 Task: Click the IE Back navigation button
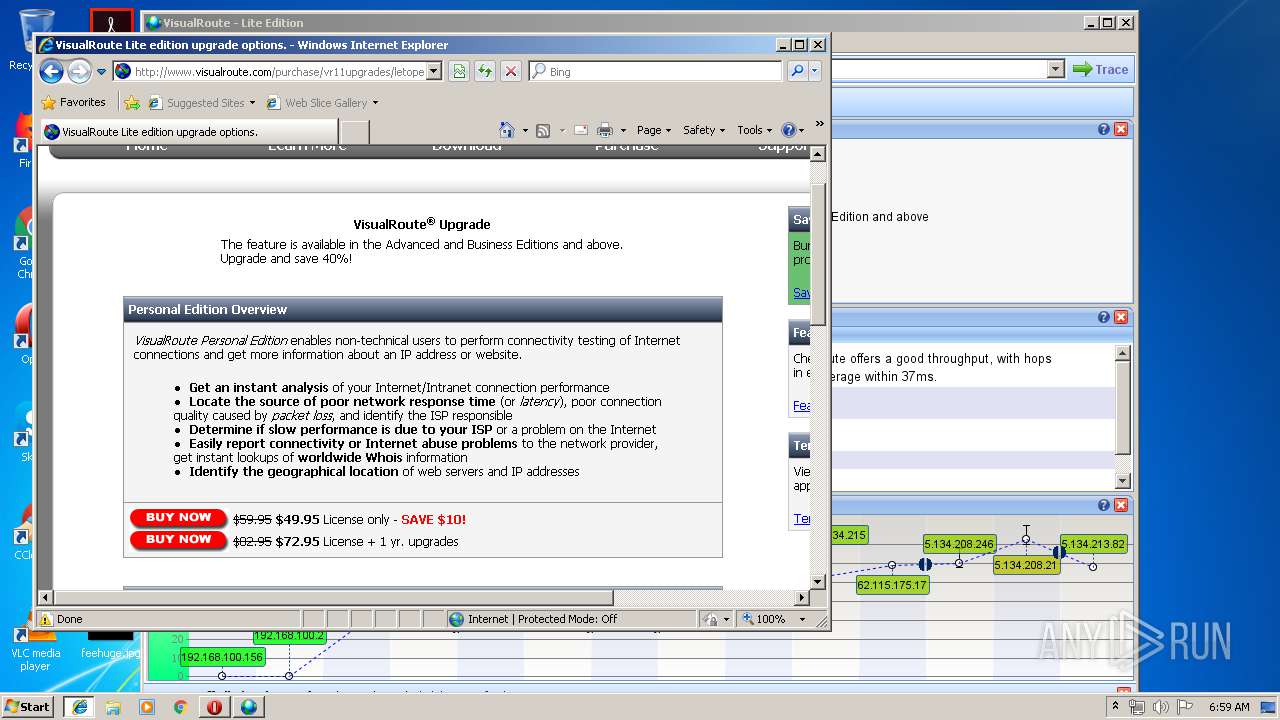tap(52, 71)
